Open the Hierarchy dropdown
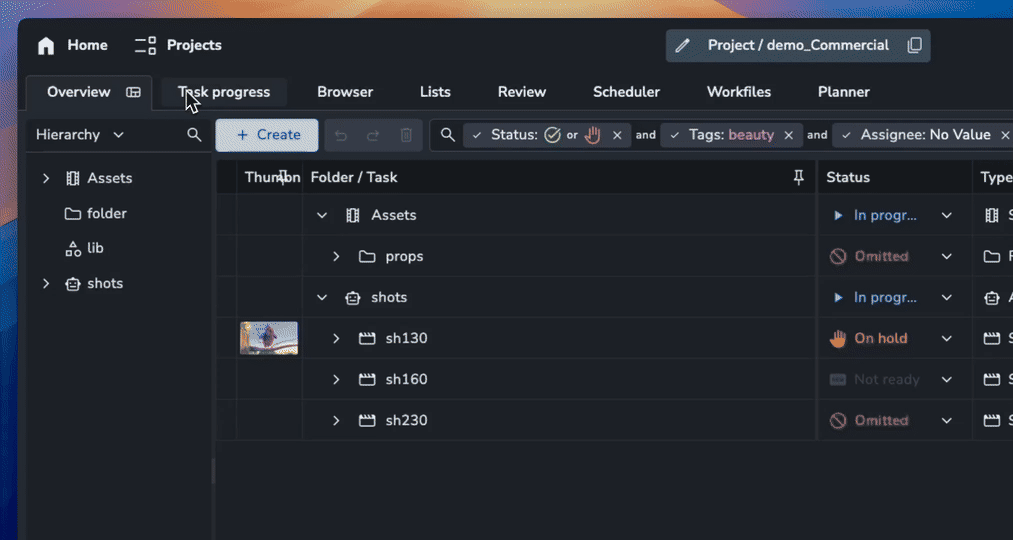The width and height of the screenshot is (1013, 540). coord(119,135)
